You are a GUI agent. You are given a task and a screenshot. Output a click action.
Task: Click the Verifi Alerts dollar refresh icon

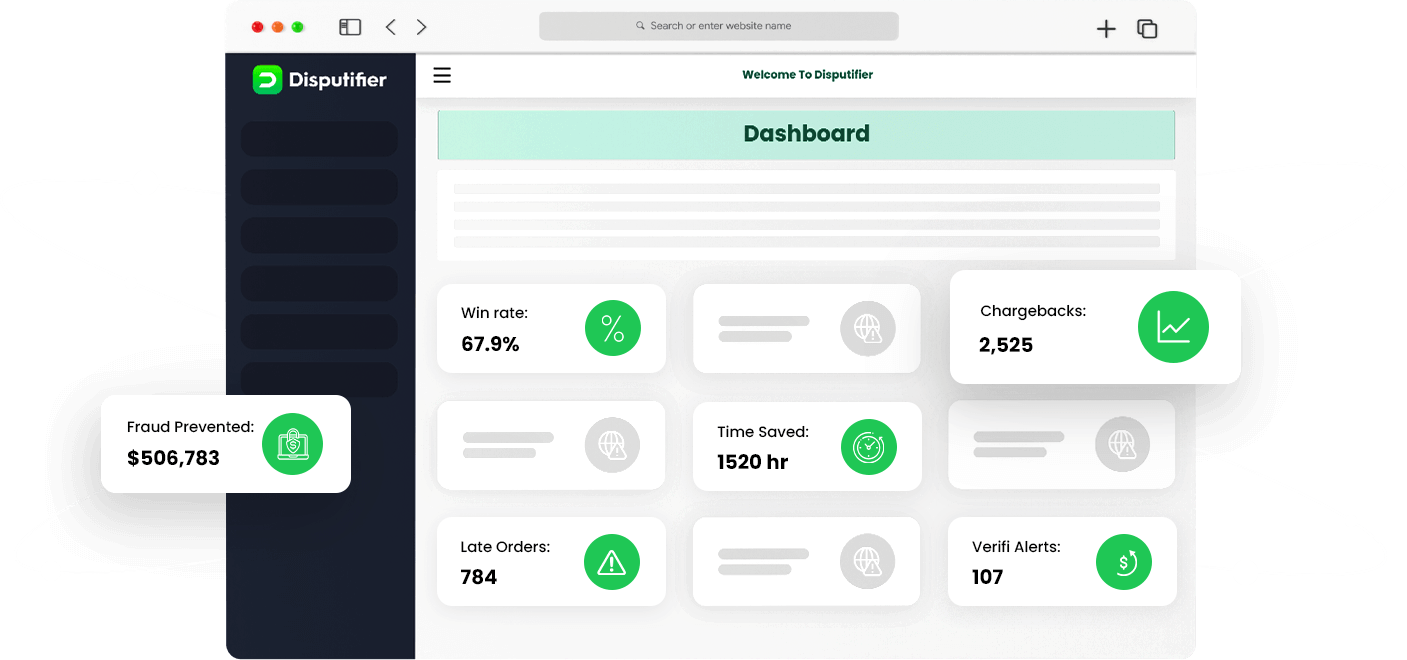(1124, 562)
